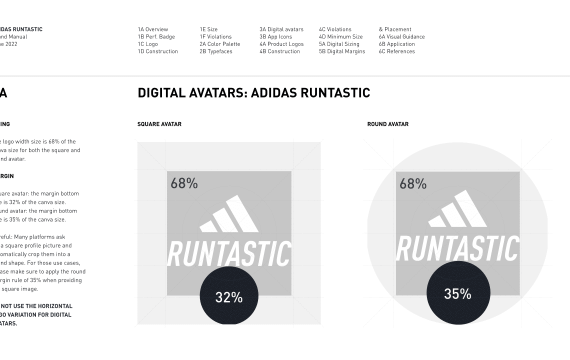Open the 2B Typefaces link
The image size is (570, 360).
[216, 51]
